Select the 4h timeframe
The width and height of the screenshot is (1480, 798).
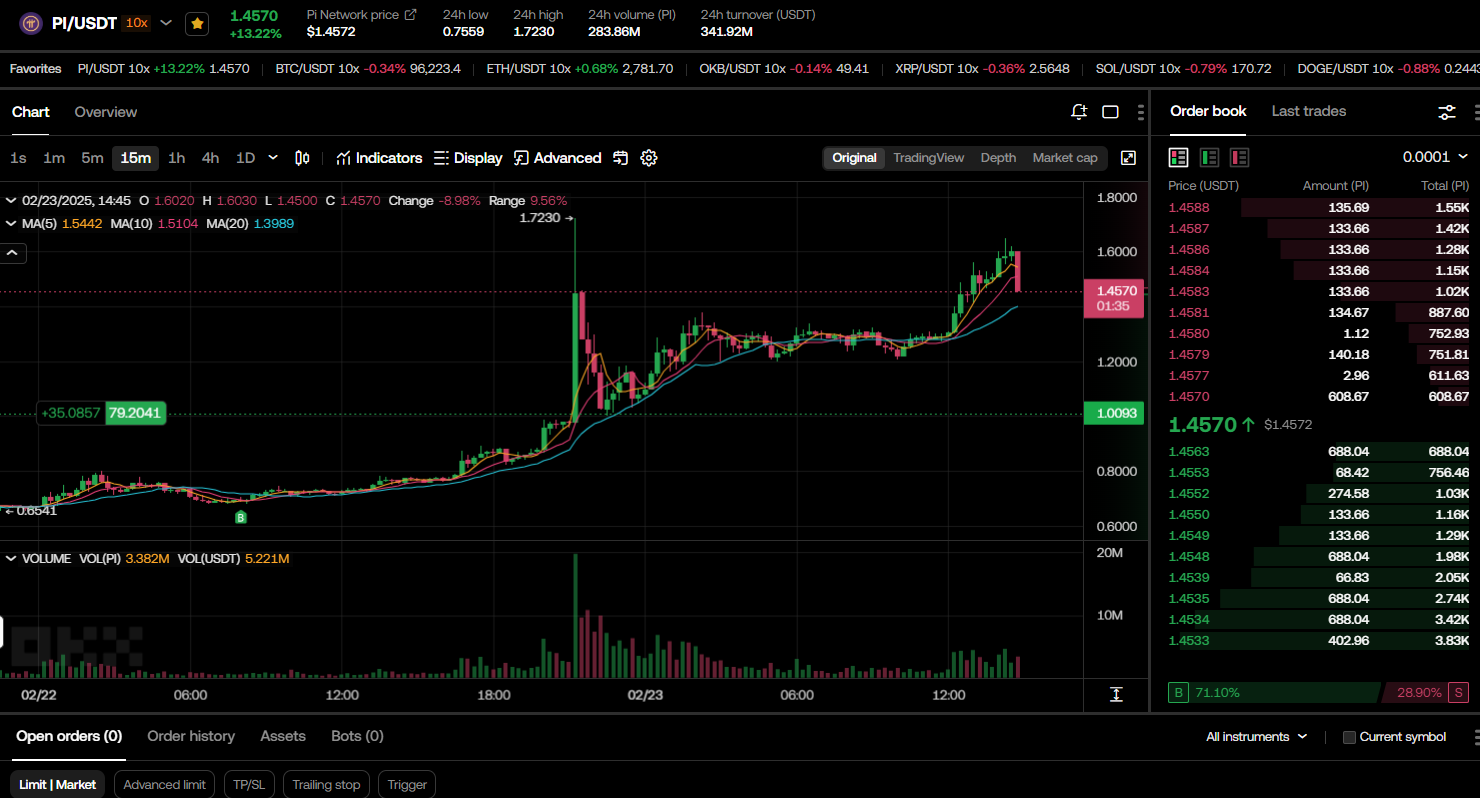click(210, 158)
